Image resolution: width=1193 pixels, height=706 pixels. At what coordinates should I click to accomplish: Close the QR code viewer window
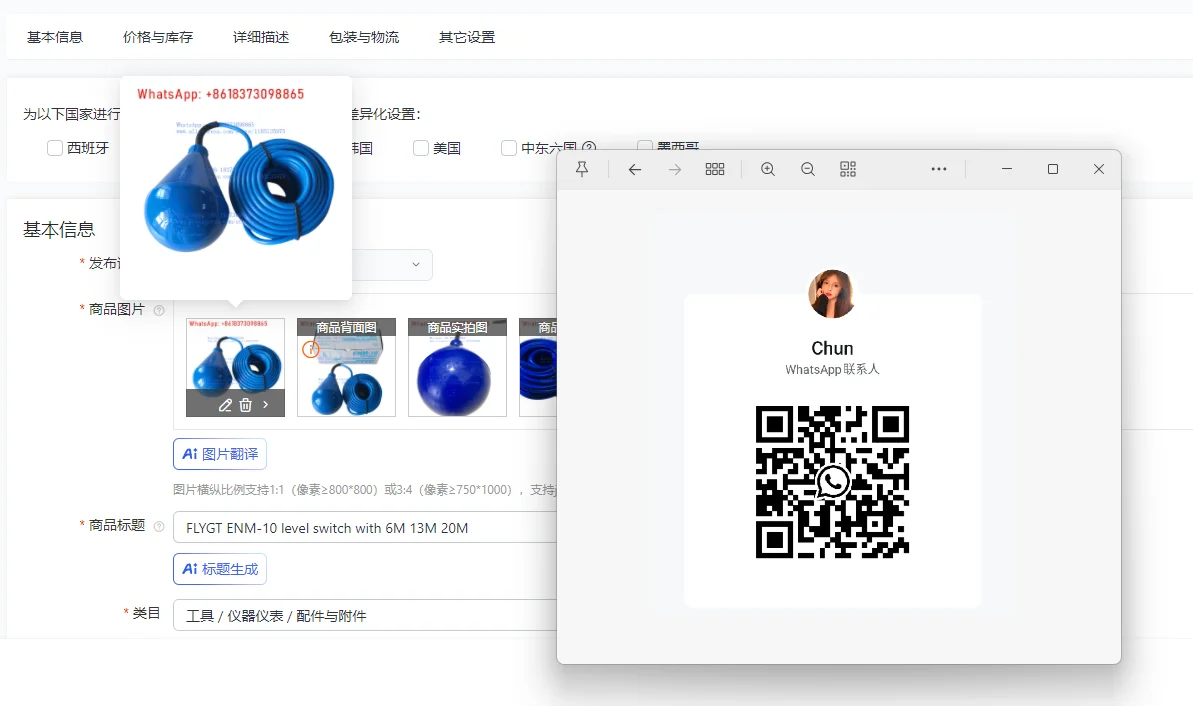1099,169
